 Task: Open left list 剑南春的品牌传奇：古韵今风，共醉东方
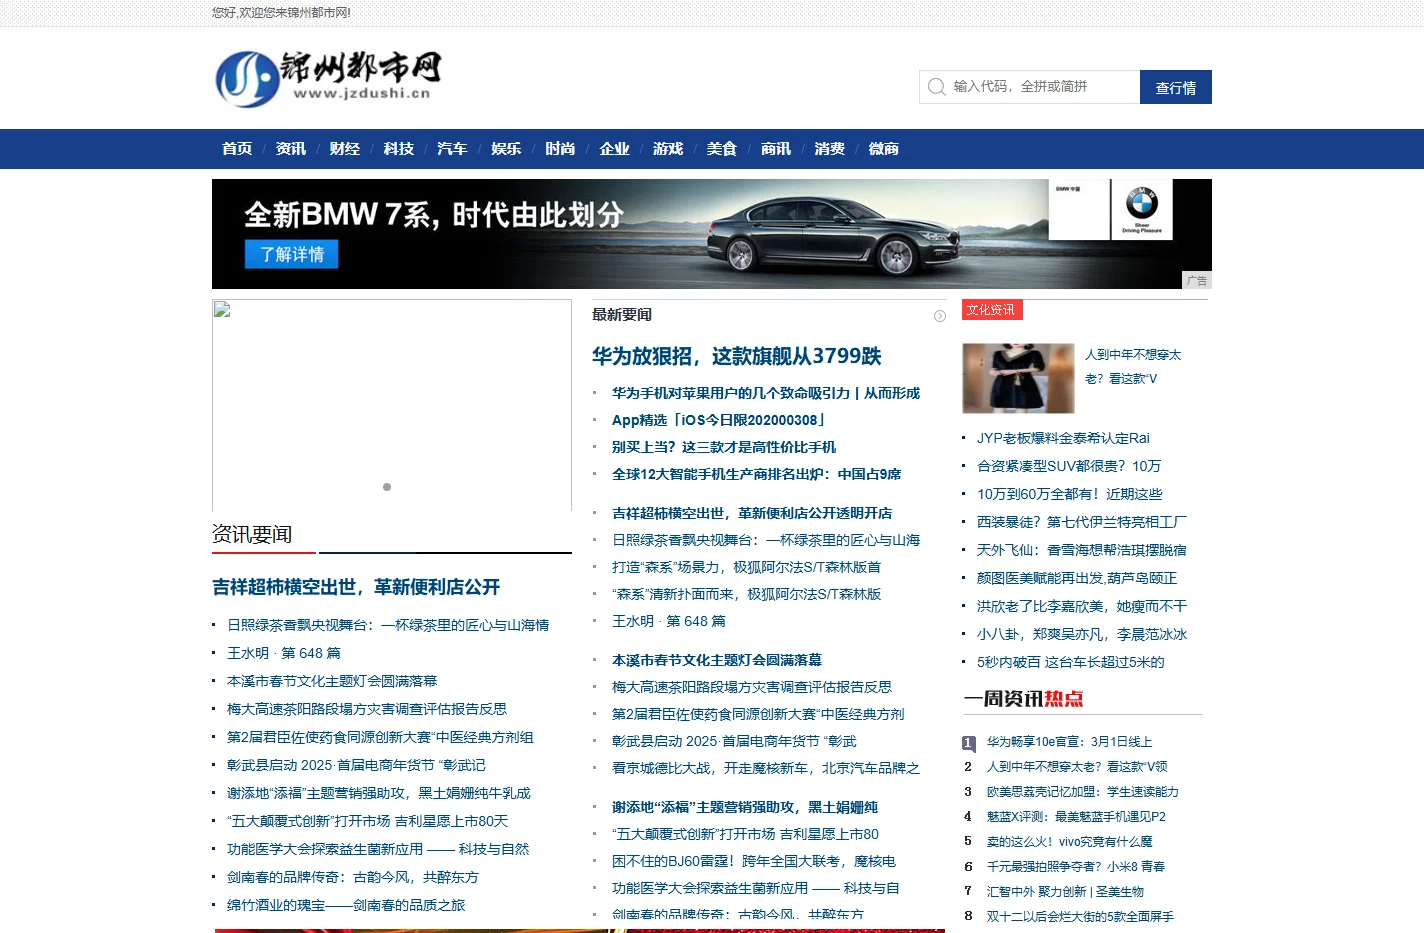(353, 877)
